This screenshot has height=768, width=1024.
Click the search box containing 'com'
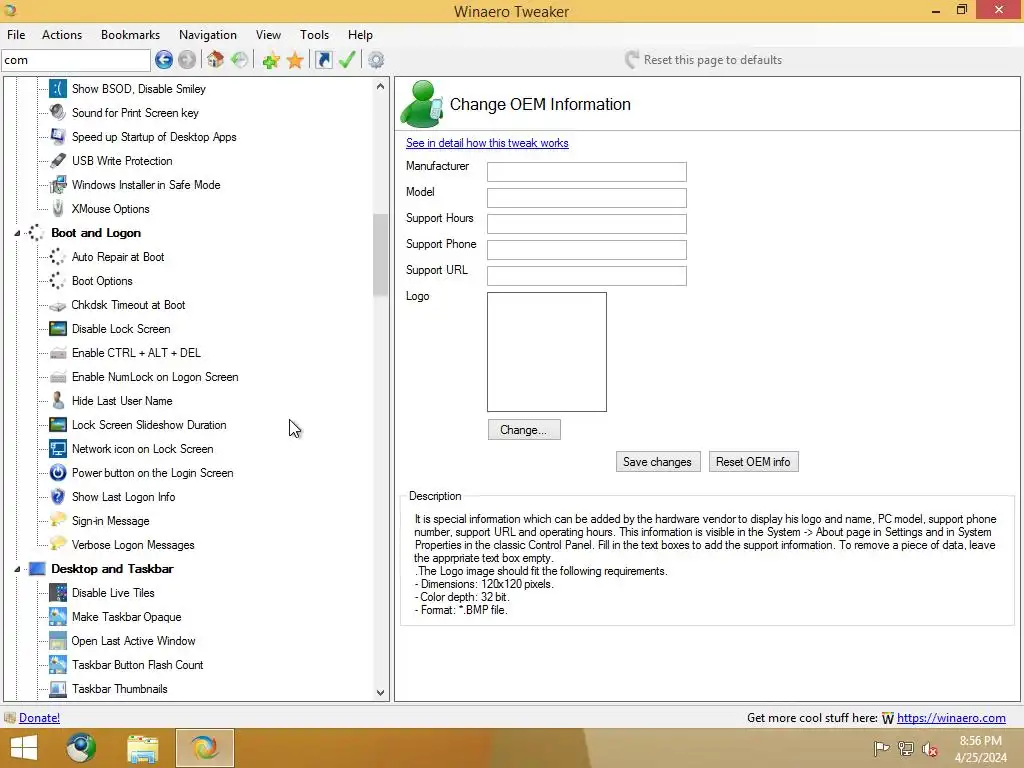(76, 60)
